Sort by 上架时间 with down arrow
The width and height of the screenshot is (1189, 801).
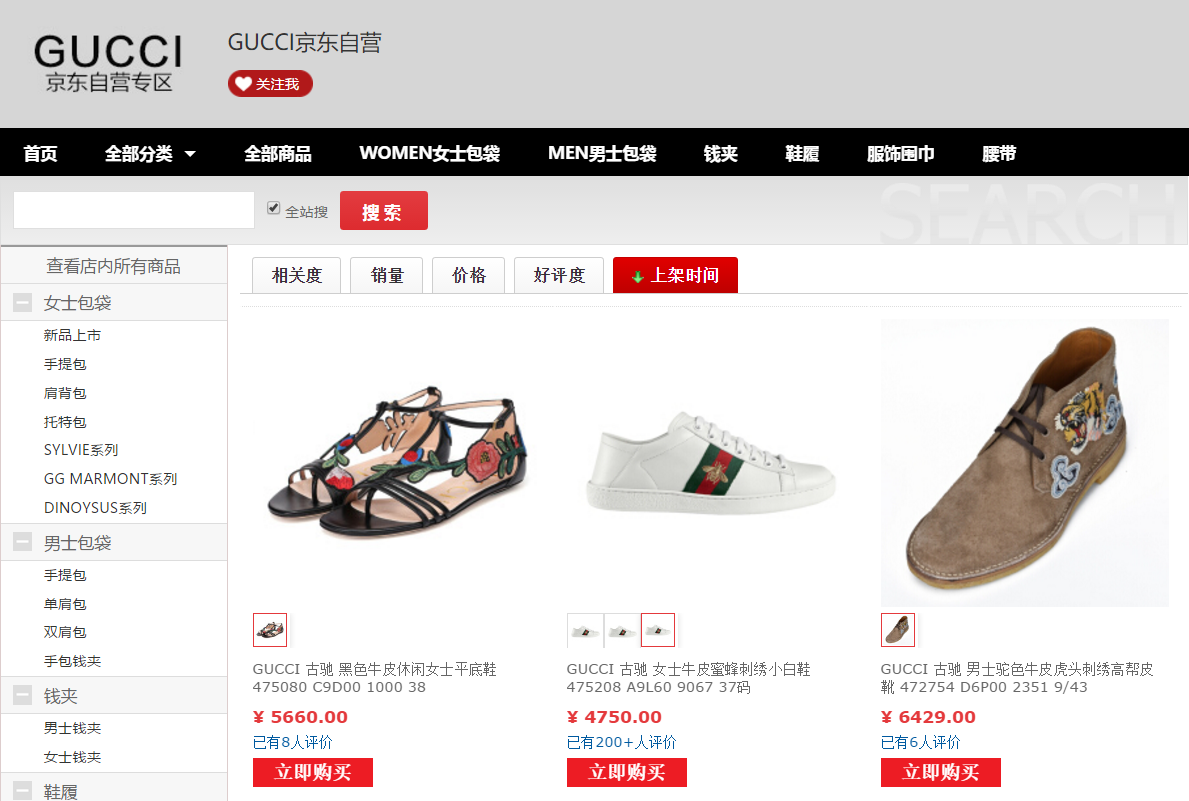point(675,275)
